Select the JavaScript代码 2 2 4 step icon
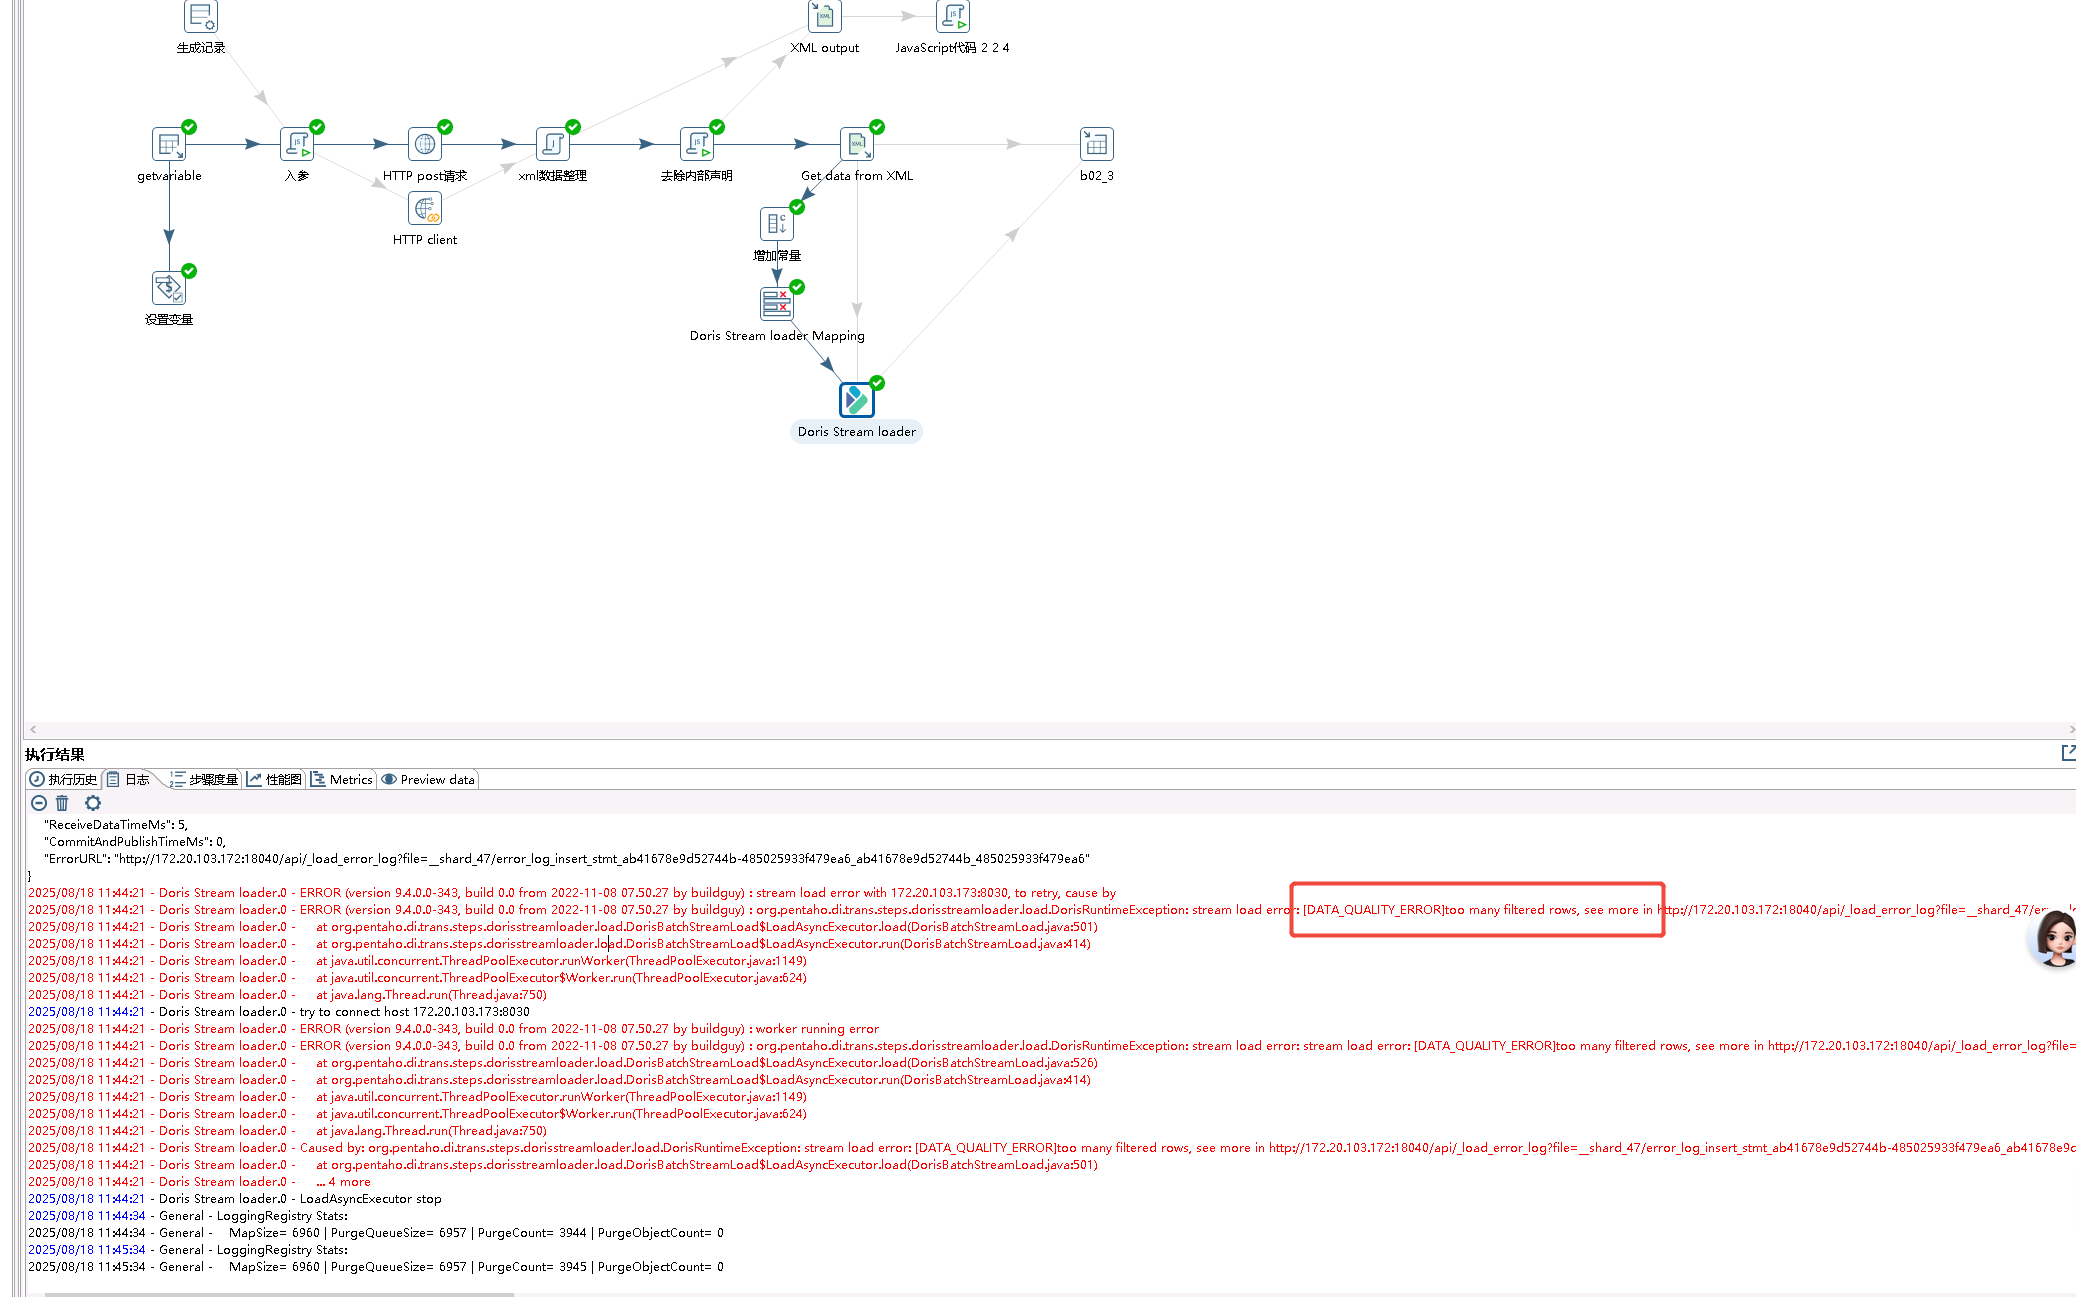The image size is (2076, 1297). [x=952, y=16]
